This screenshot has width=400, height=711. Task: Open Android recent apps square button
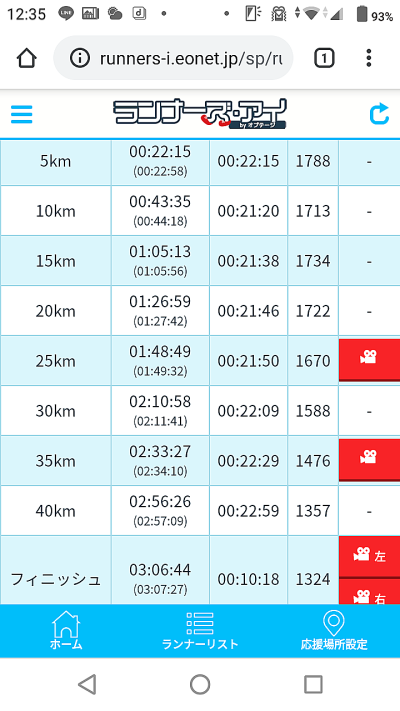313,684
